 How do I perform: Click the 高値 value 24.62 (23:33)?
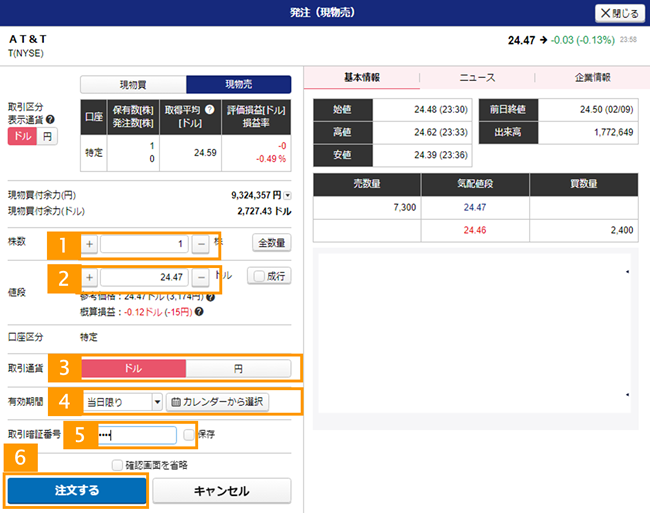point(441,132)
